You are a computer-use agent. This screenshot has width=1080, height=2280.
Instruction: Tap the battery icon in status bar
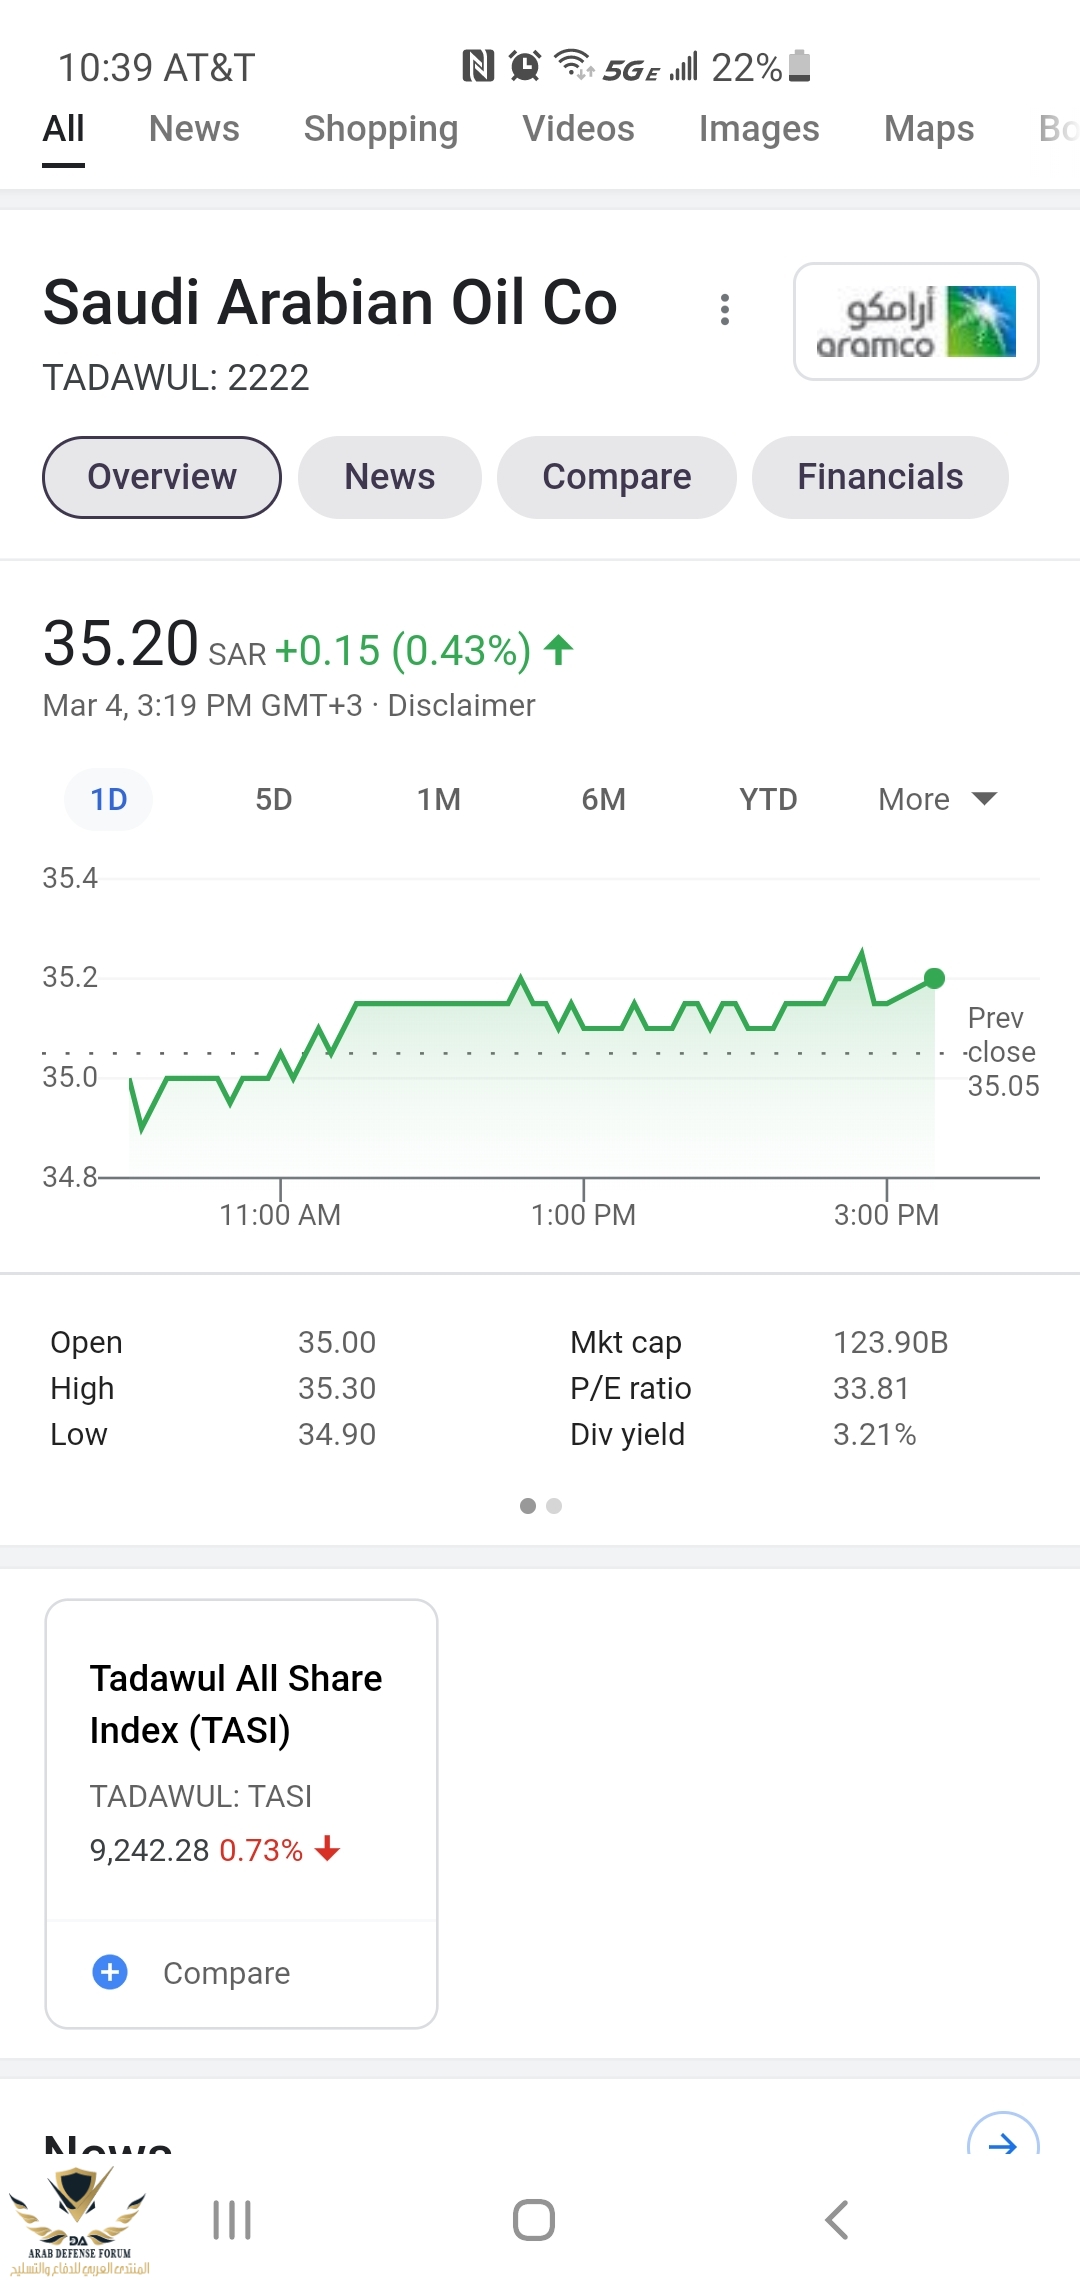[799, 66]
